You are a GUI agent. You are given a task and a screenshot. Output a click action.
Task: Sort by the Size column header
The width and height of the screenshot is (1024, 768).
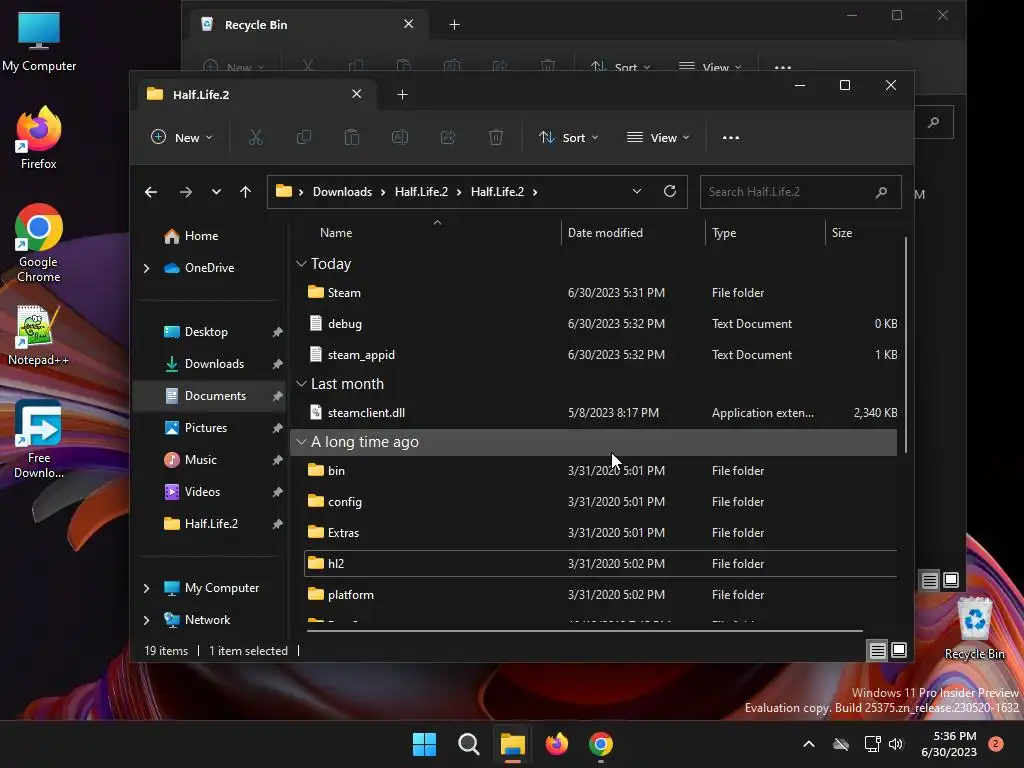click(842, 233)
